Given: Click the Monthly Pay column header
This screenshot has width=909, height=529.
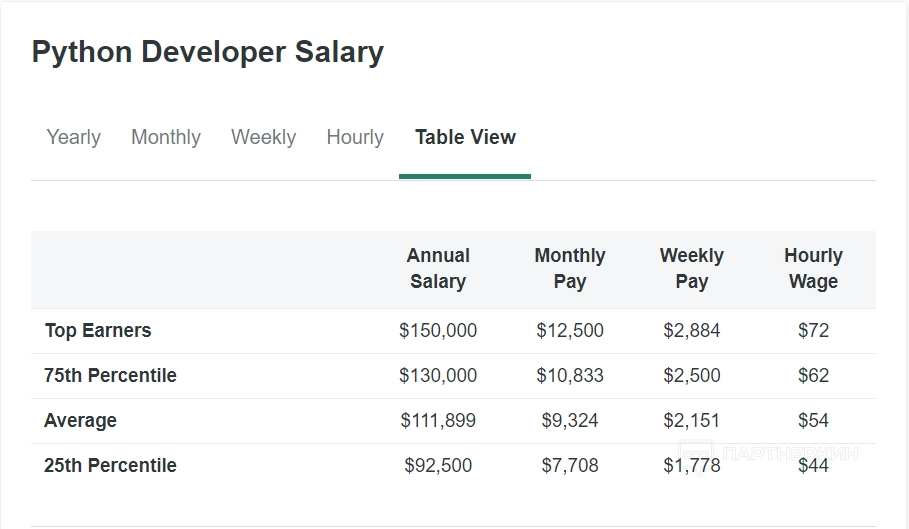Looking at the screenshot, I should click(x=569, y=268).
